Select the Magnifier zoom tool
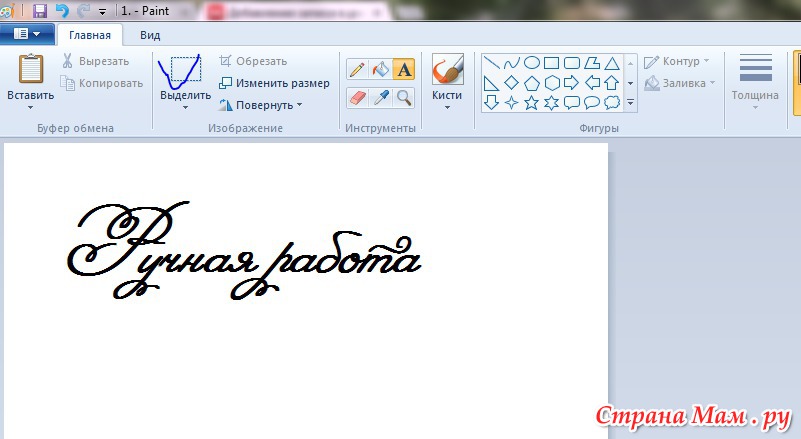The image size is (801, 439). (x=404, y=97)
